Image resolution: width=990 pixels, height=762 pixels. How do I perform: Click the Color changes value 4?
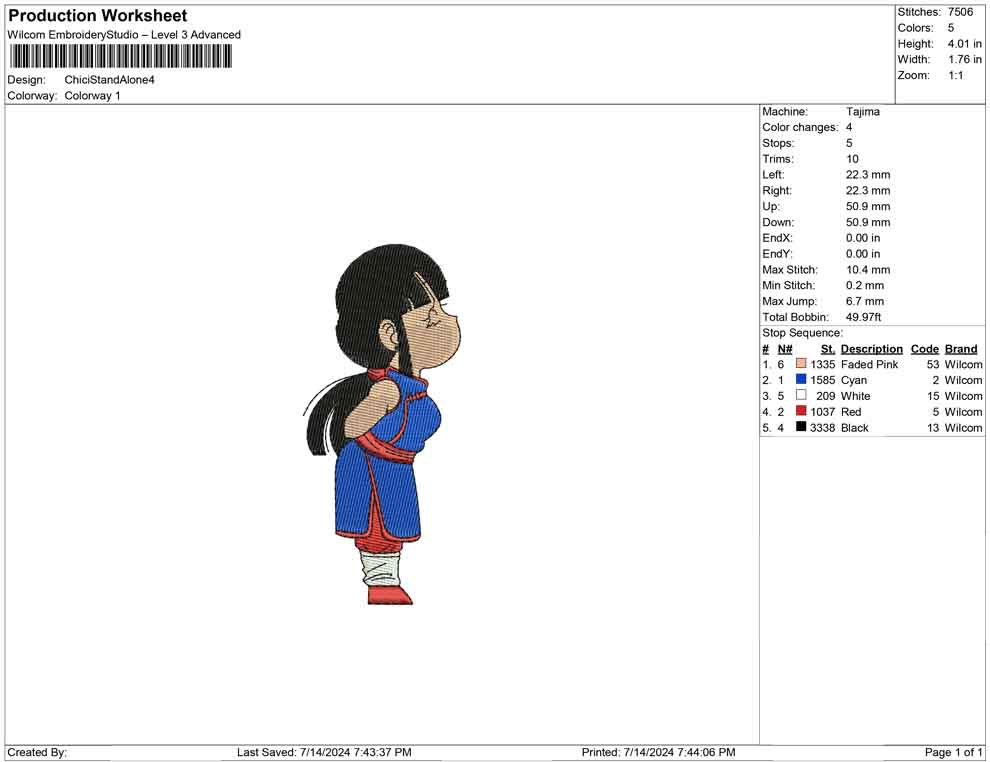click(849, 128)
